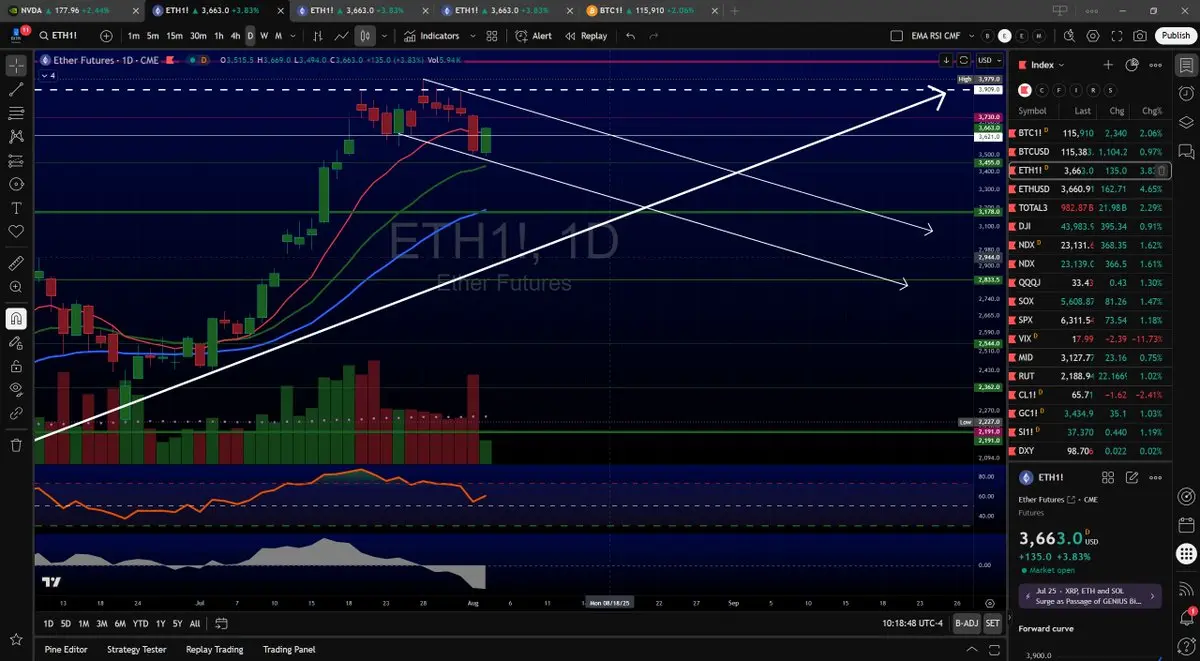Select the trend line drawing tool

coord(16,89)
